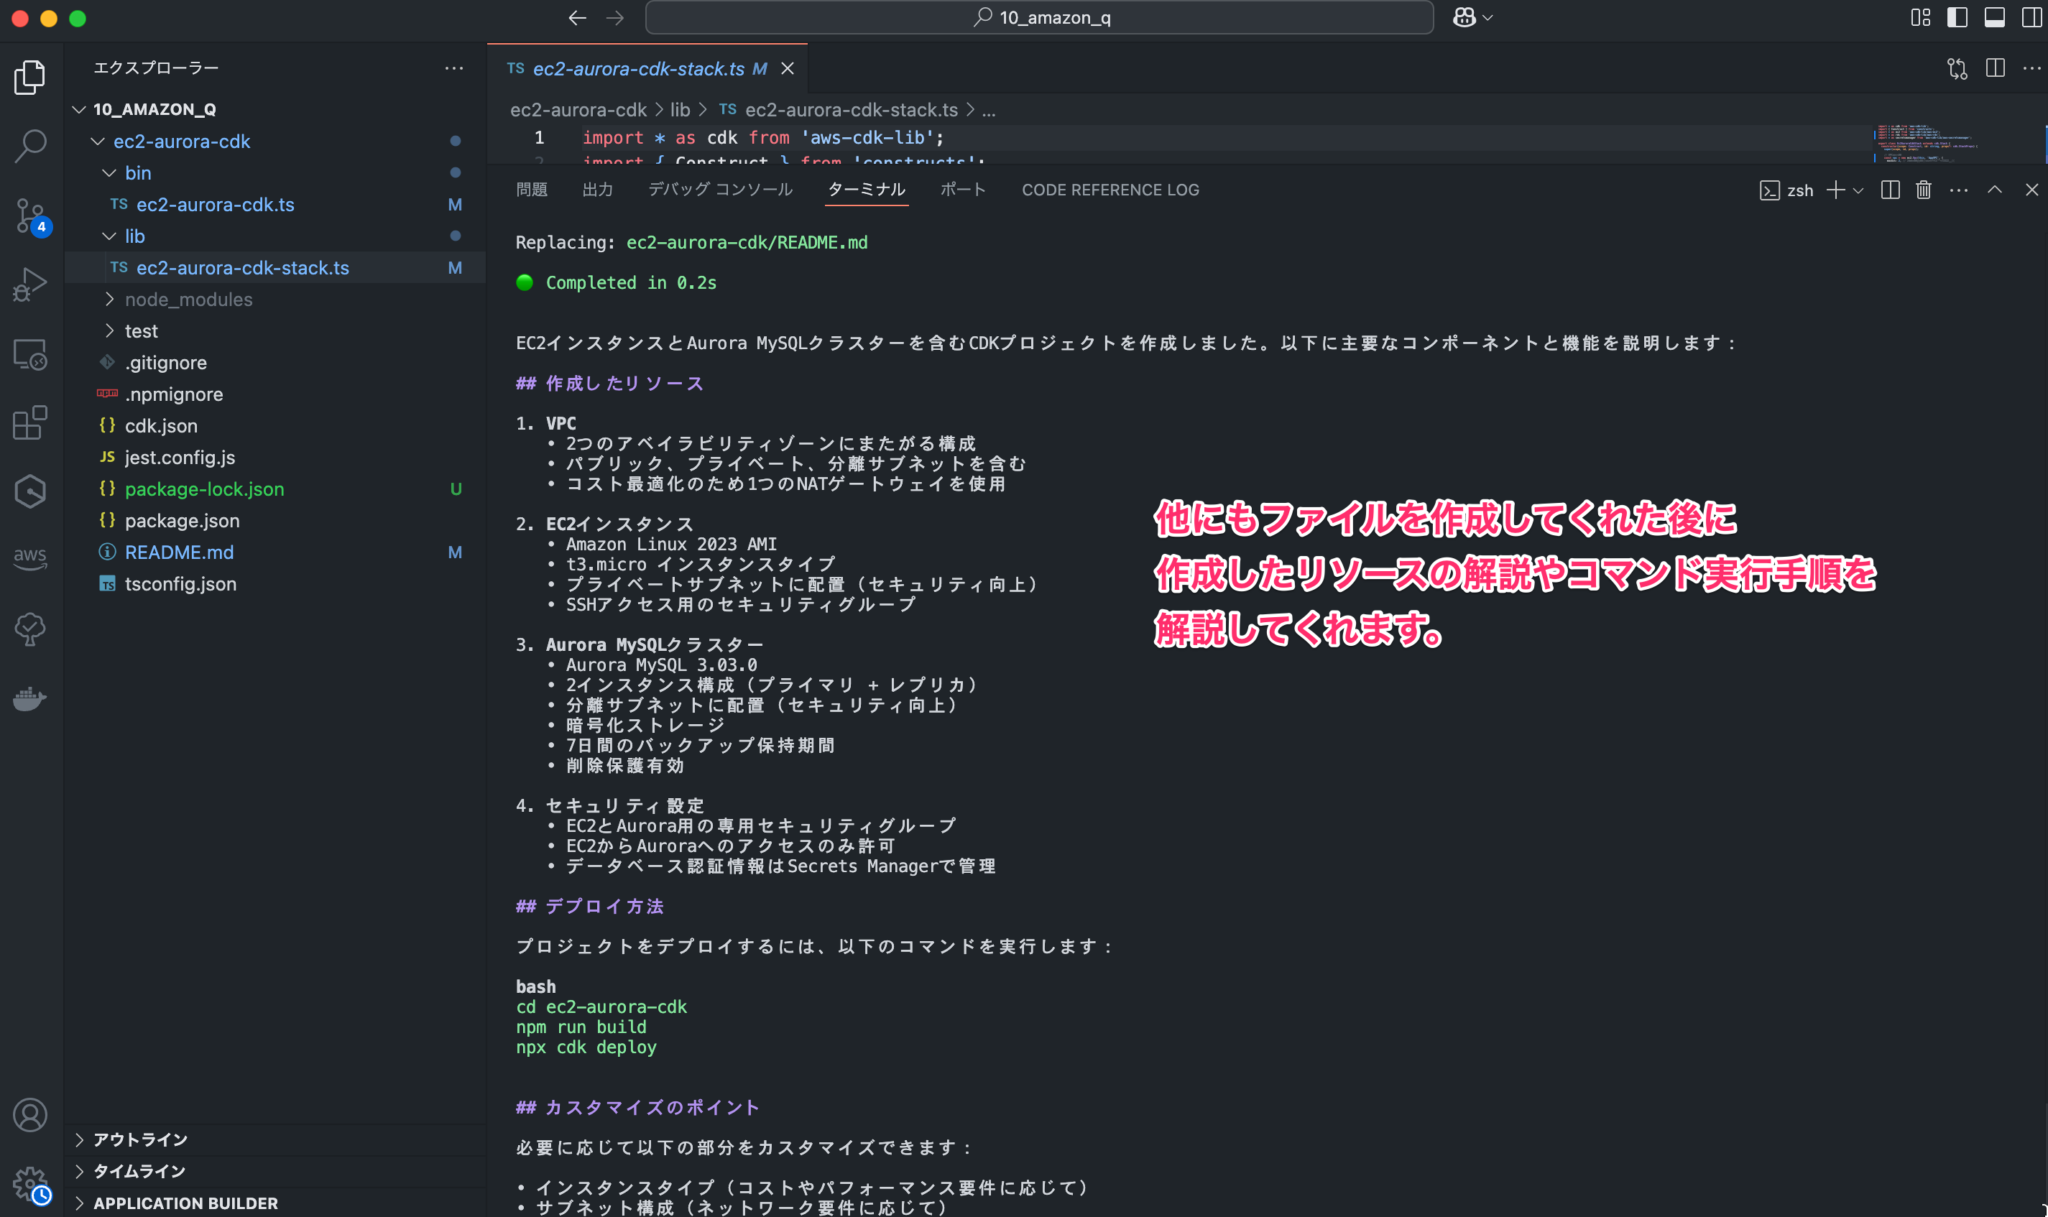Split the terminal using the split icon
2048x1217 pixels.
point(1890,190)
